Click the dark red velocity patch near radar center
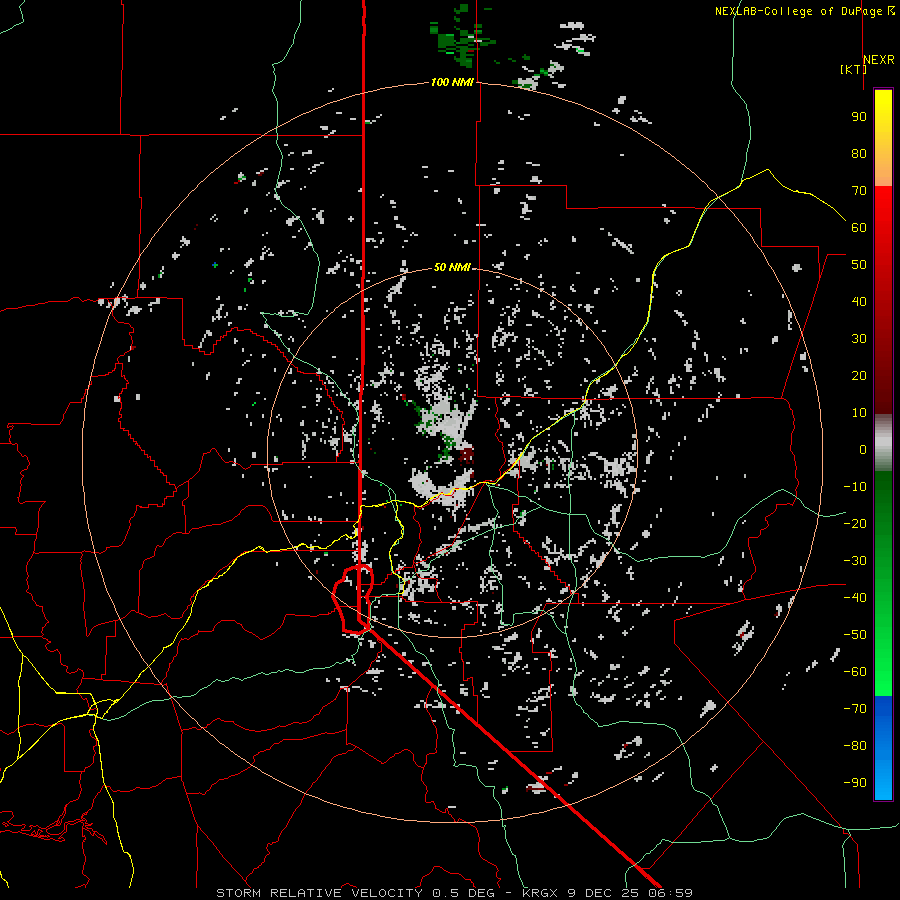The image size is (900, 900). (467, 456)
